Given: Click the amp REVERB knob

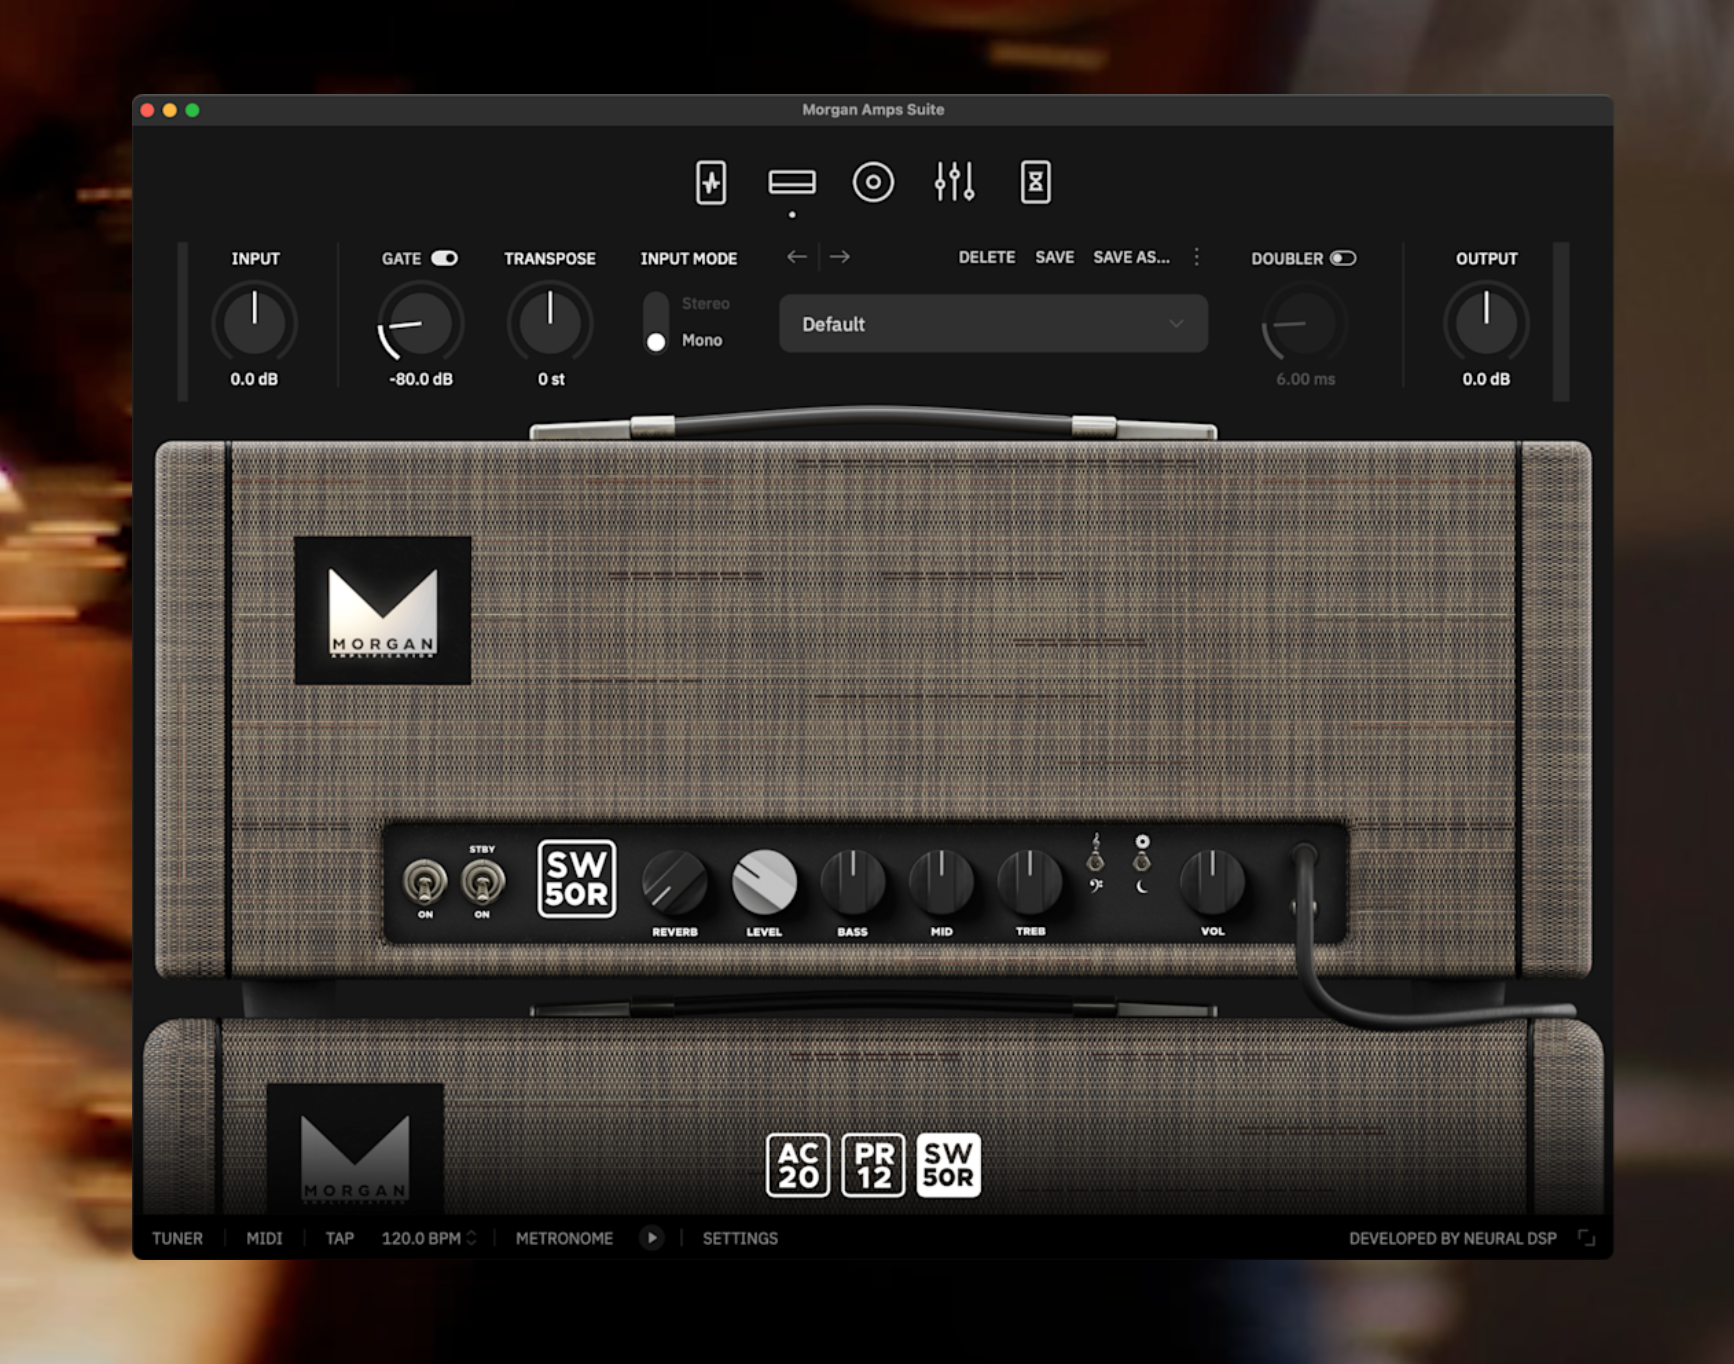Looking at the screenshot, I should tap(674, 882).
